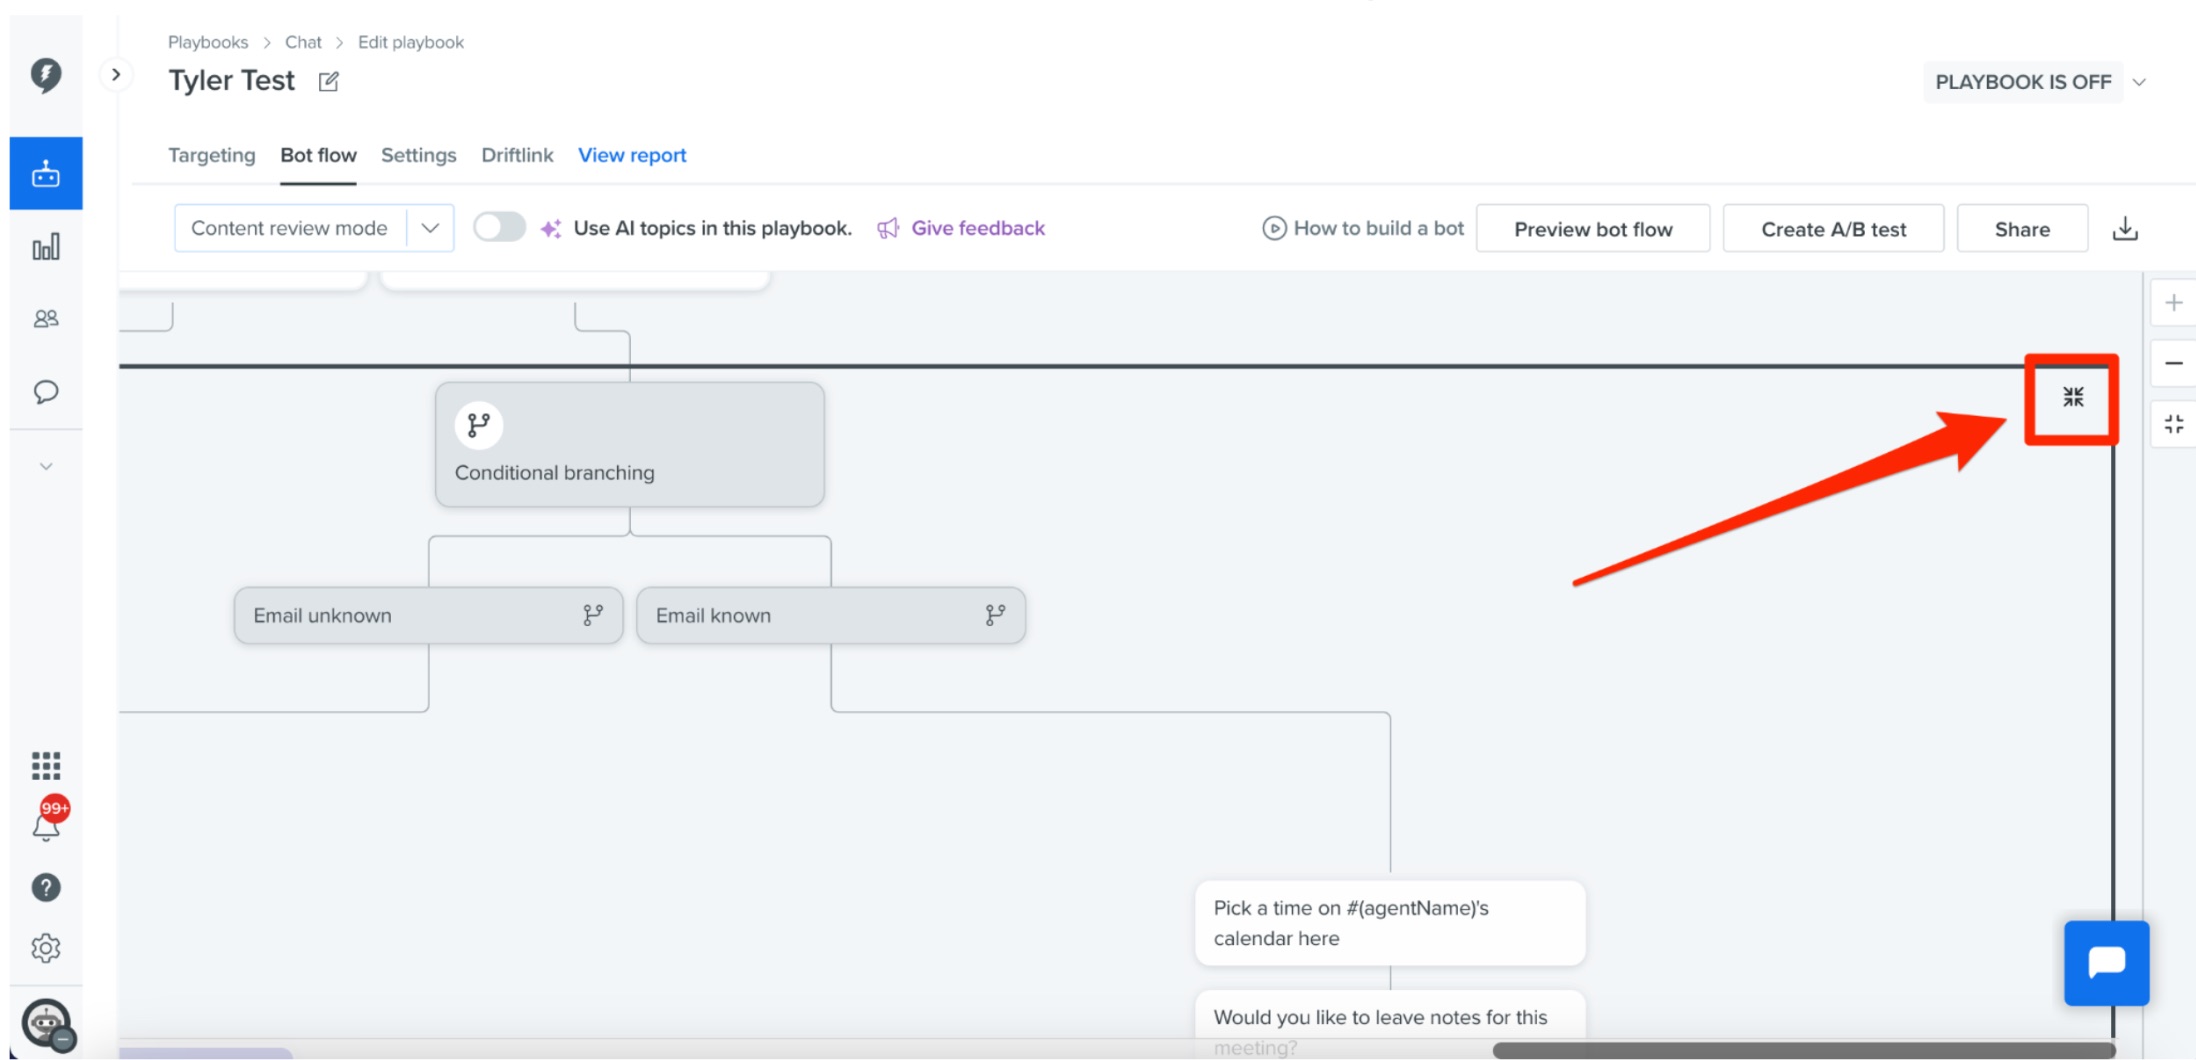
Task: Click the Preview bot flow button
Action: [1593, 229]
